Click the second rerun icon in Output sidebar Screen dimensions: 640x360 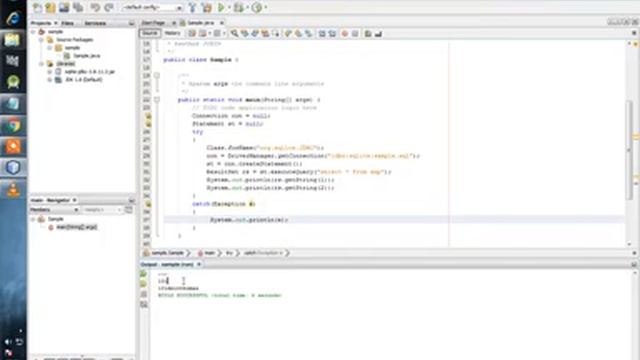144,284
